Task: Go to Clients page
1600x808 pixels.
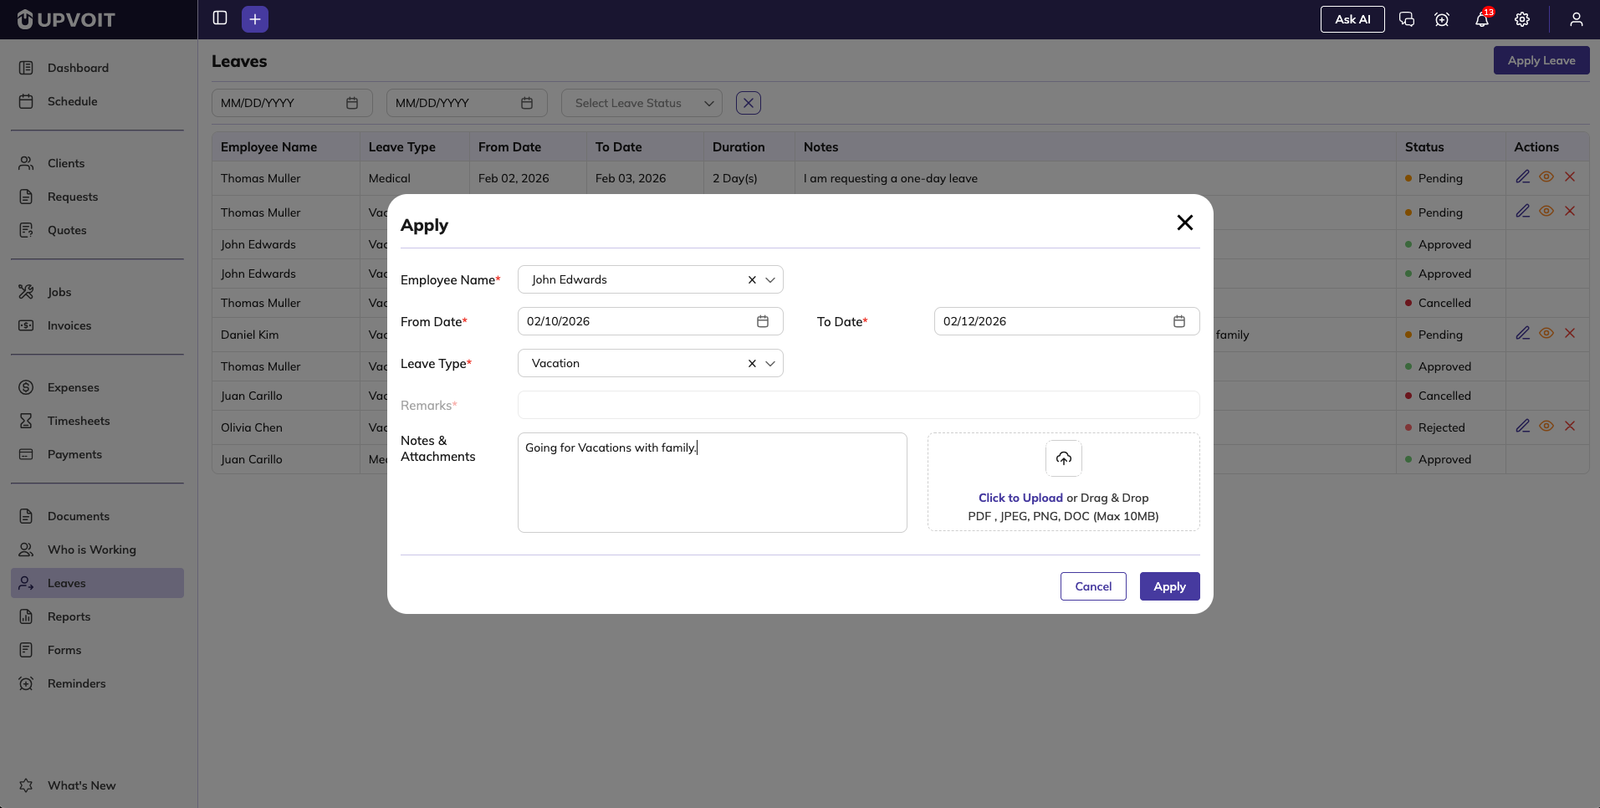Action: pyautogui.click(x=97, y=163)
